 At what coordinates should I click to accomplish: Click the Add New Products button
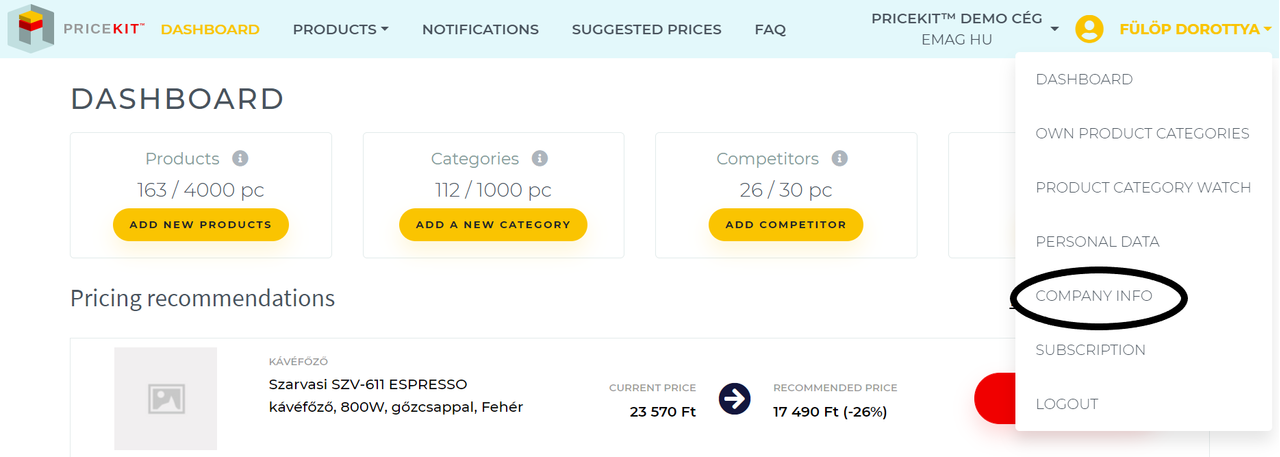(x=201, y=225)
